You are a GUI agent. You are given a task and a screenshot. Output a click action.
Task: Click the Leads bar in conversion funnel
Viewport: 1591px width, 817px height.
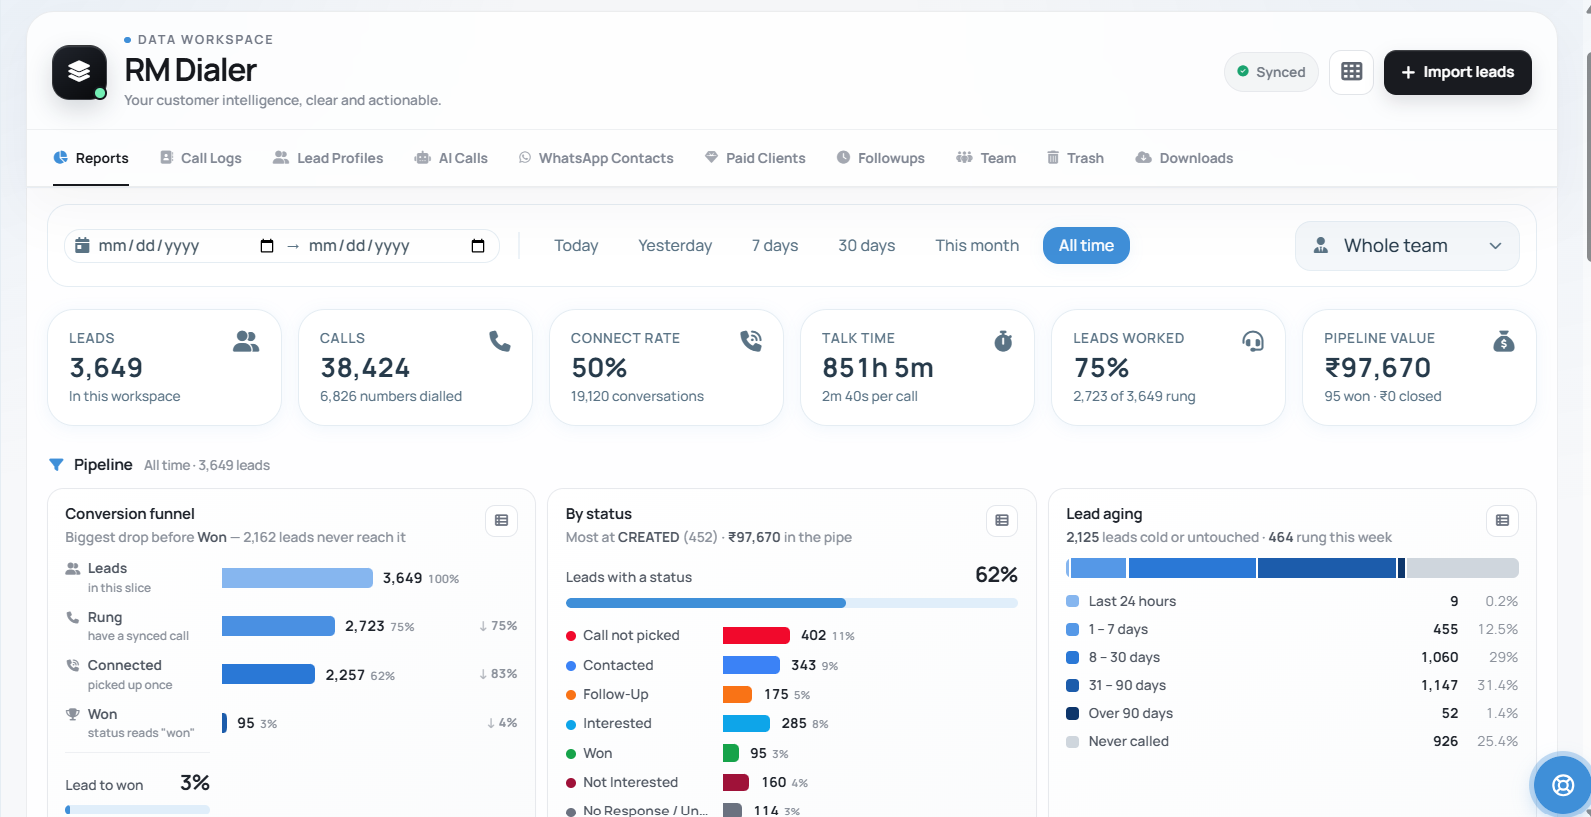[297, 578]
